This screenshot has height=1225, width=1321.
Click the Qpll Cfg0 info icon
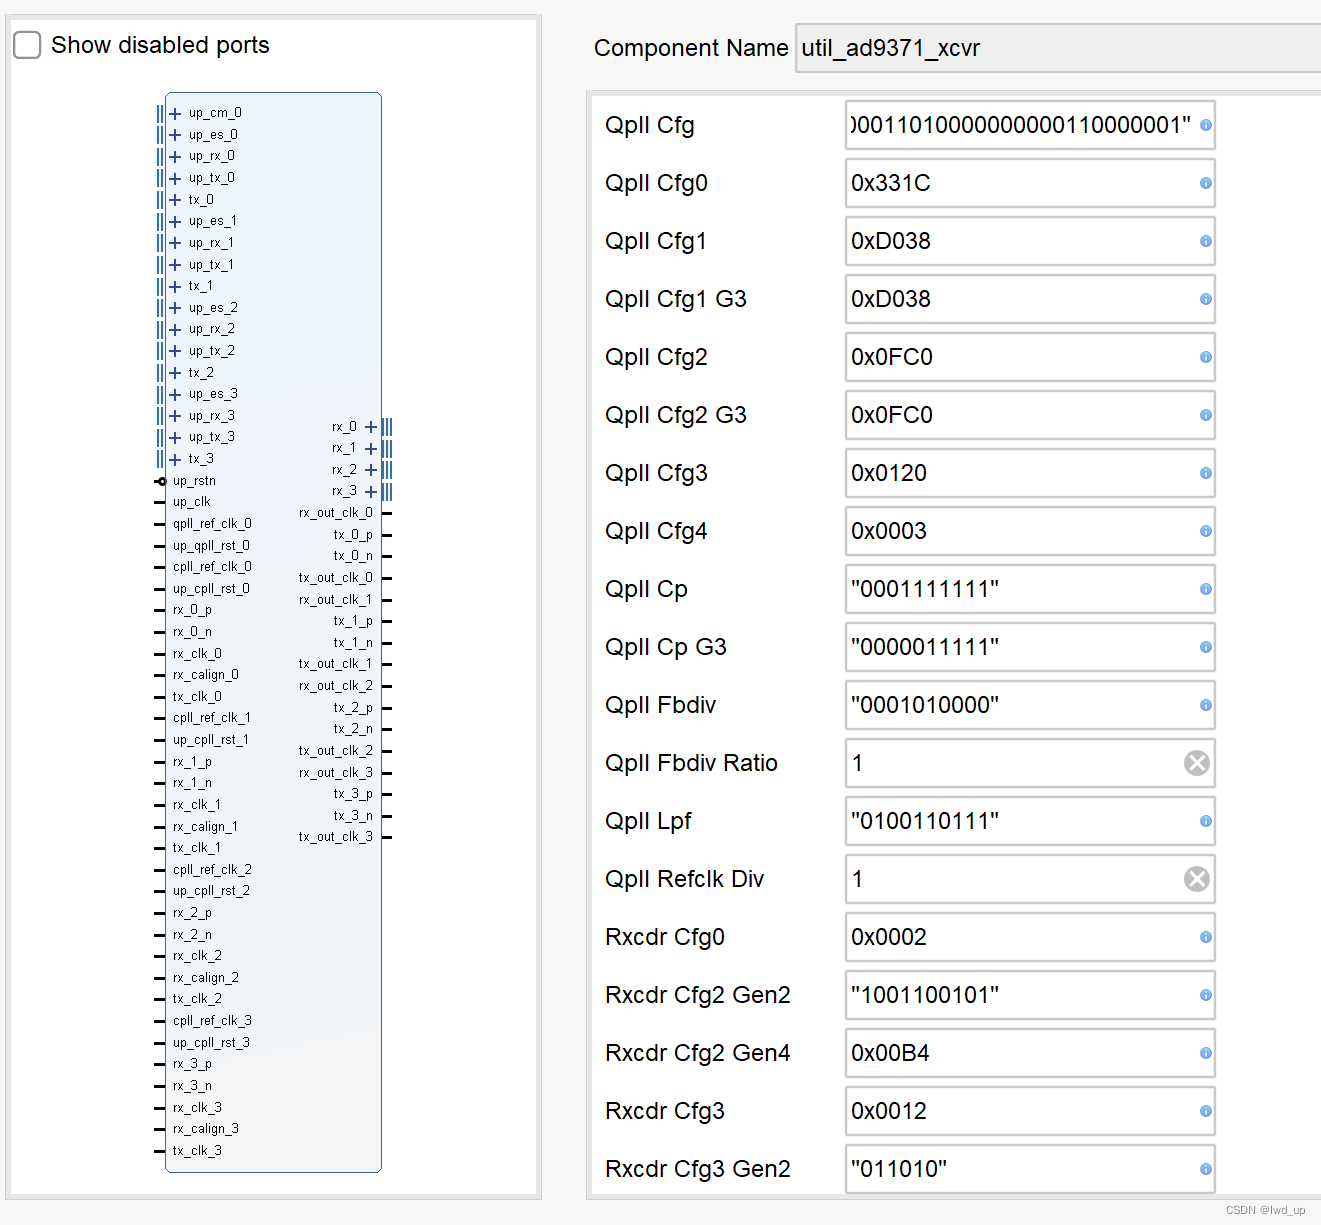(x=1206, y=183)
